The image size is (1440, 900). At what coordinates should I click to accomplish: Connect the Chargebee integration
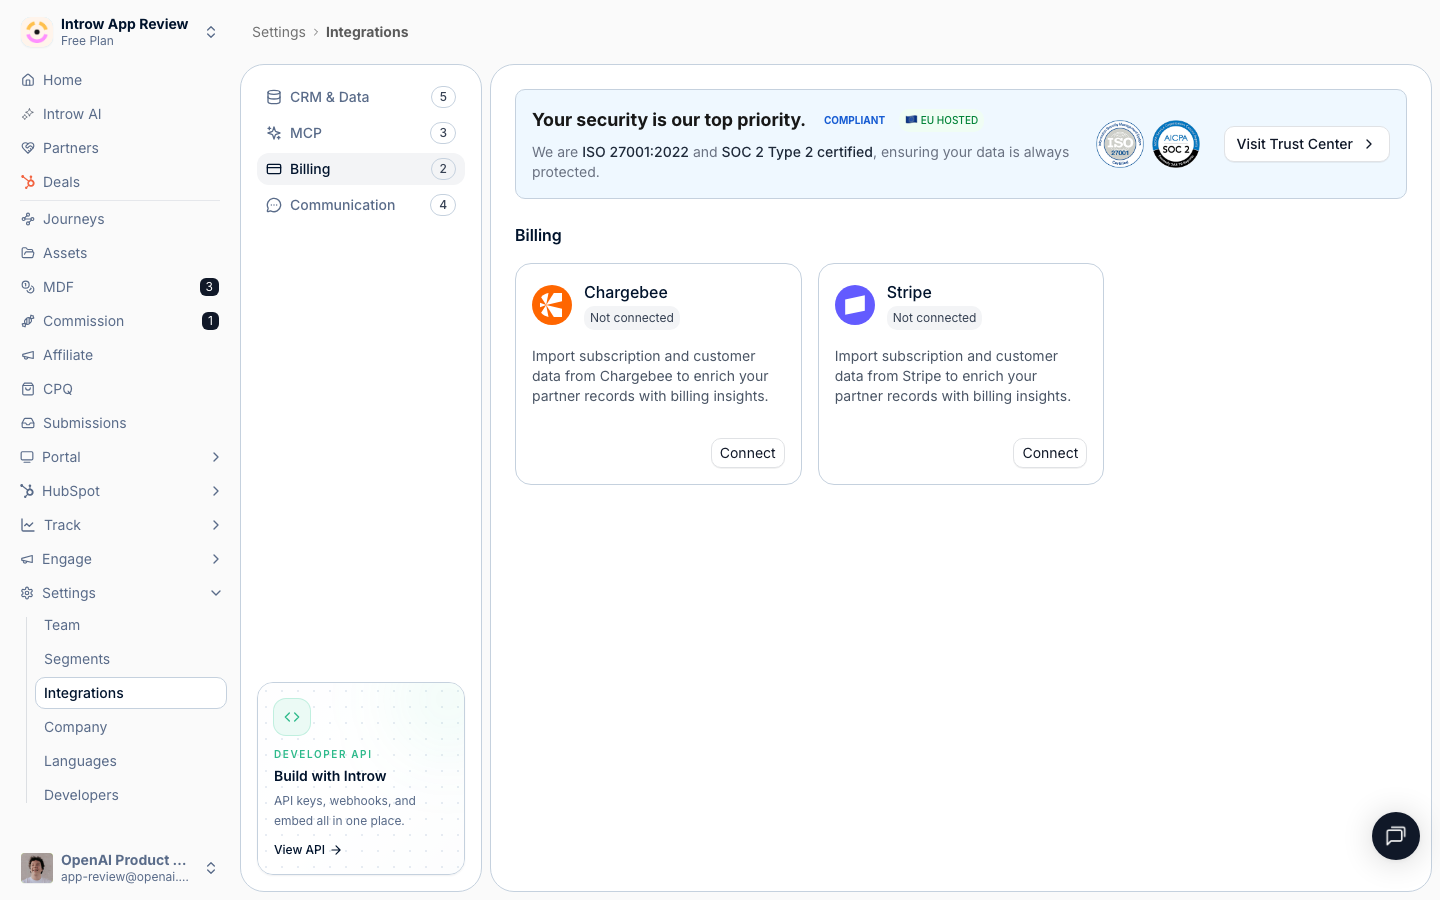pyautogui.click(x=748, y=453)
